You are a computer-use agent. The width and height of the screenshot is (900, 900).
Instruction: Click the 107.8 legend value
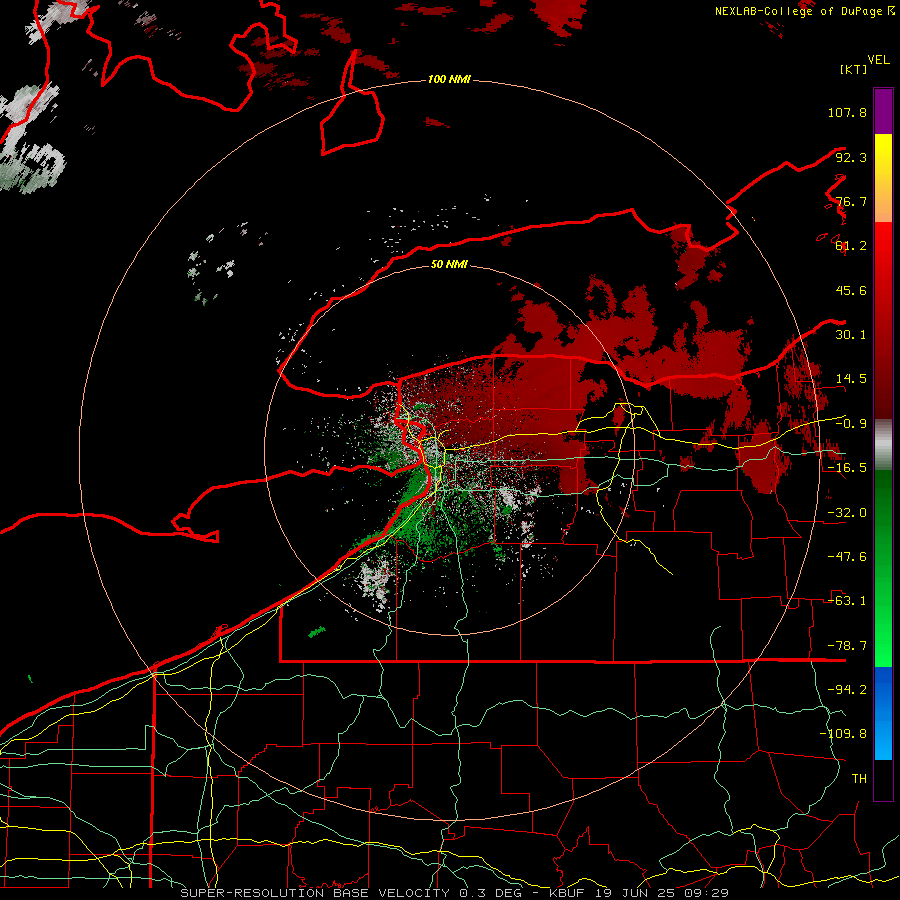[x=847, y=112]
